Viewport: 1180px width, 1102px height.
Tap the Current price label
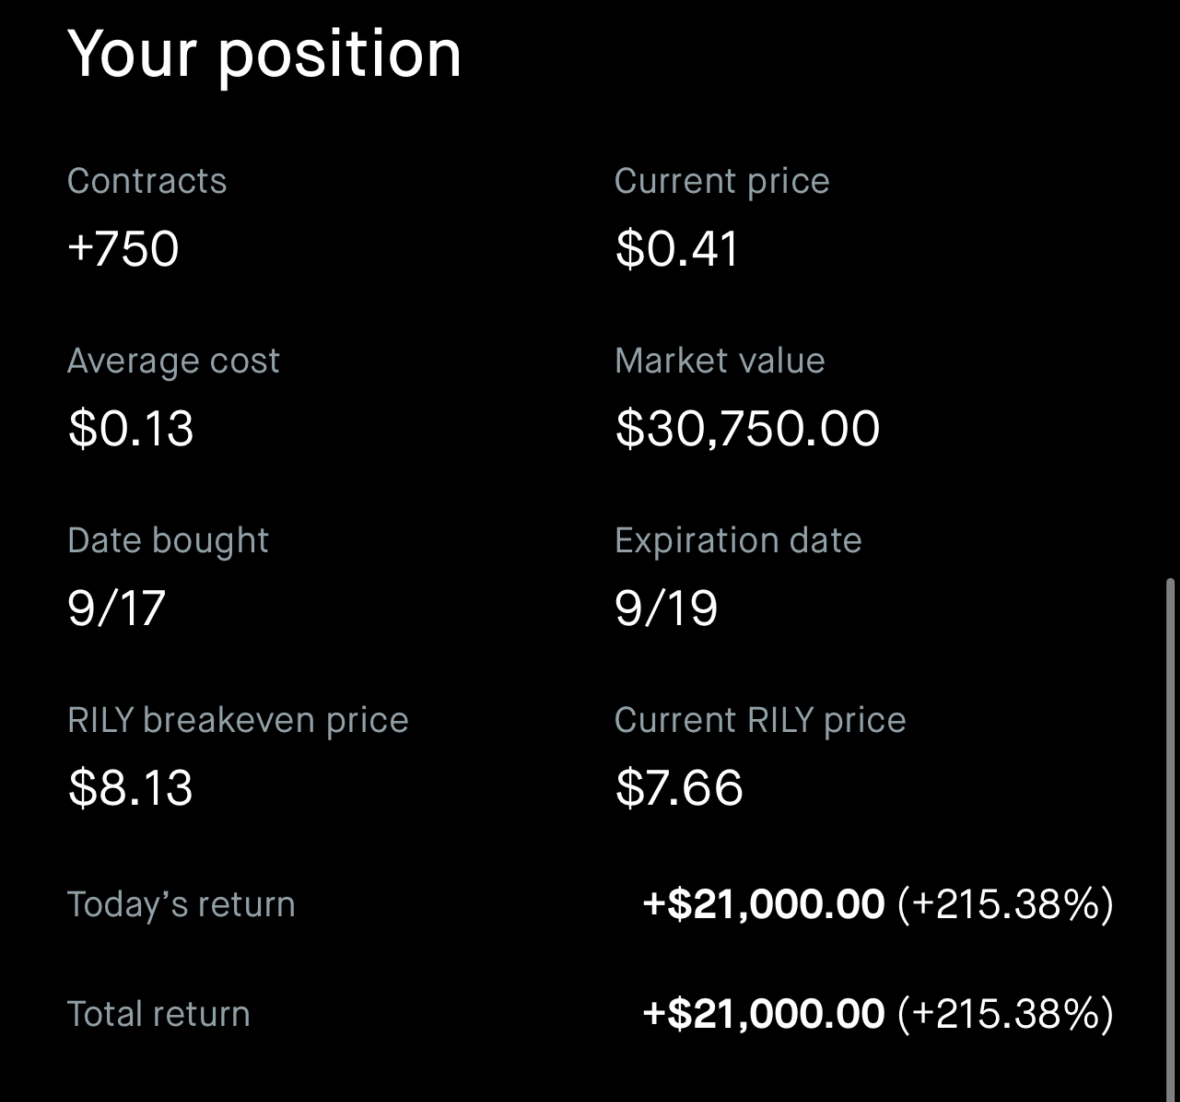click(721, 181)
